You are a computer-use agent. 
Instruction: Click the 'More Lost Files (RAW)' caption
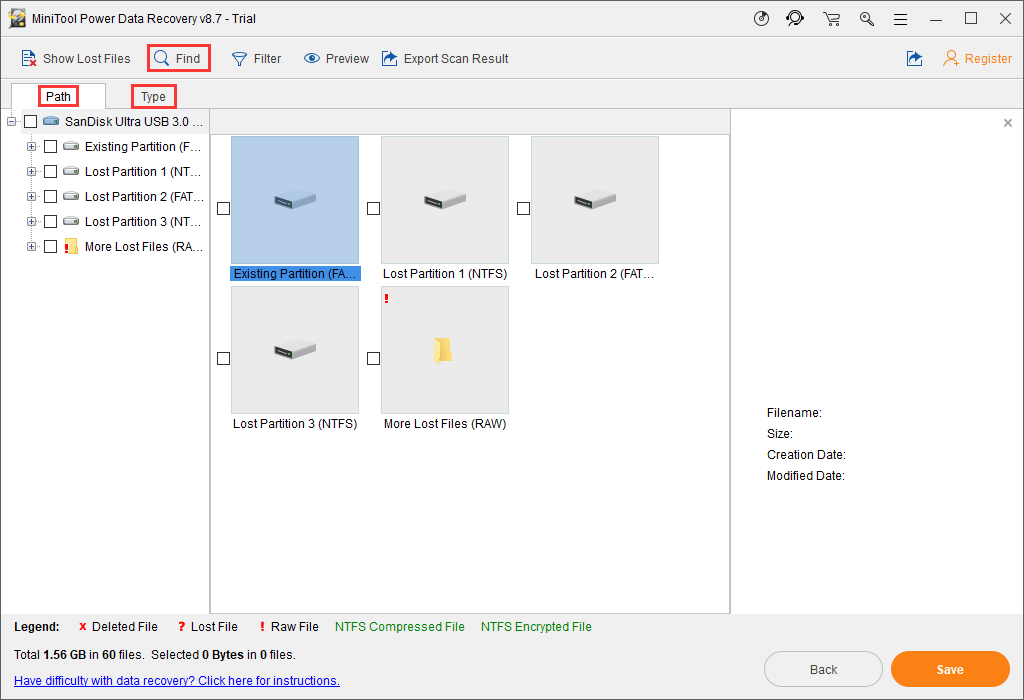(x=445, y=424)
